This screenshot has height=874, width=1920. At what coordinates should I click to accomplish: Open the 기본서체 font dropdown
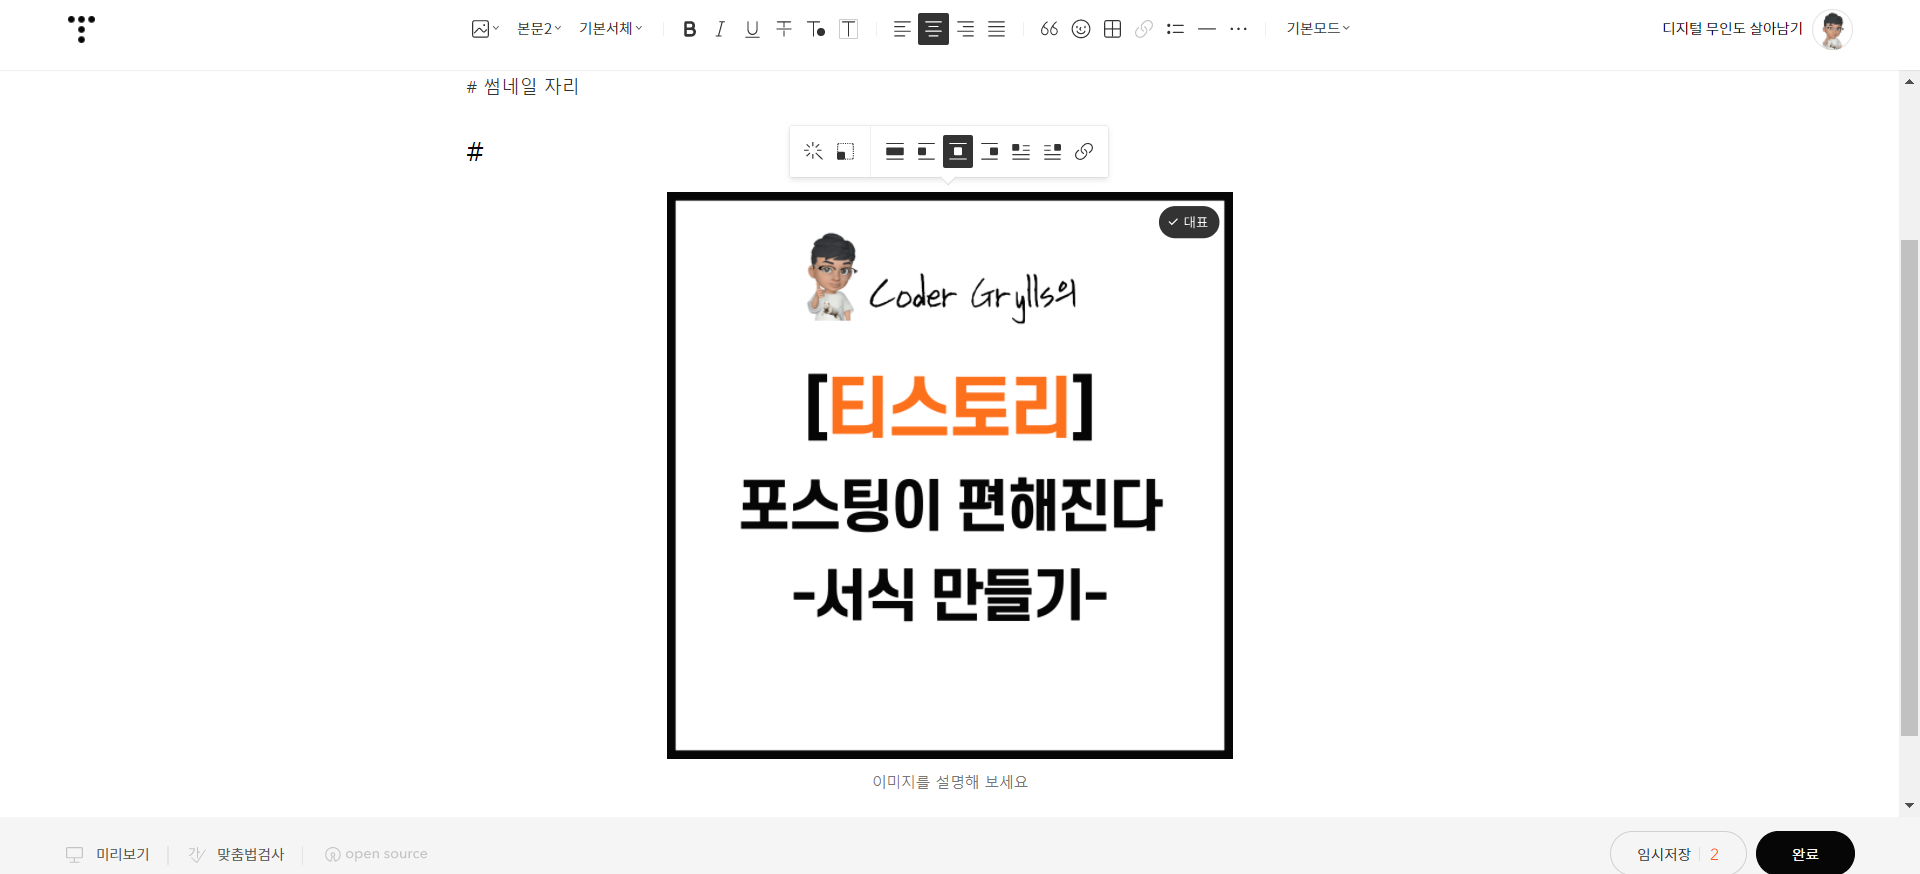click(611, 29)
